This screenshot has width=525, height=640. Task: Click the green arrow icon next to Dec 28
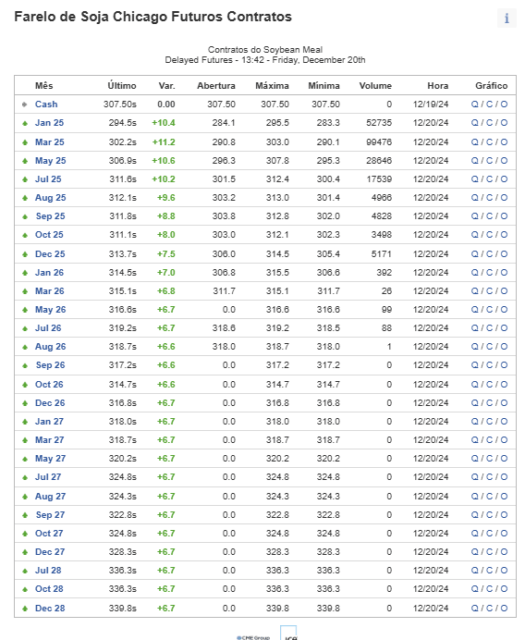[x=25, y=609]
